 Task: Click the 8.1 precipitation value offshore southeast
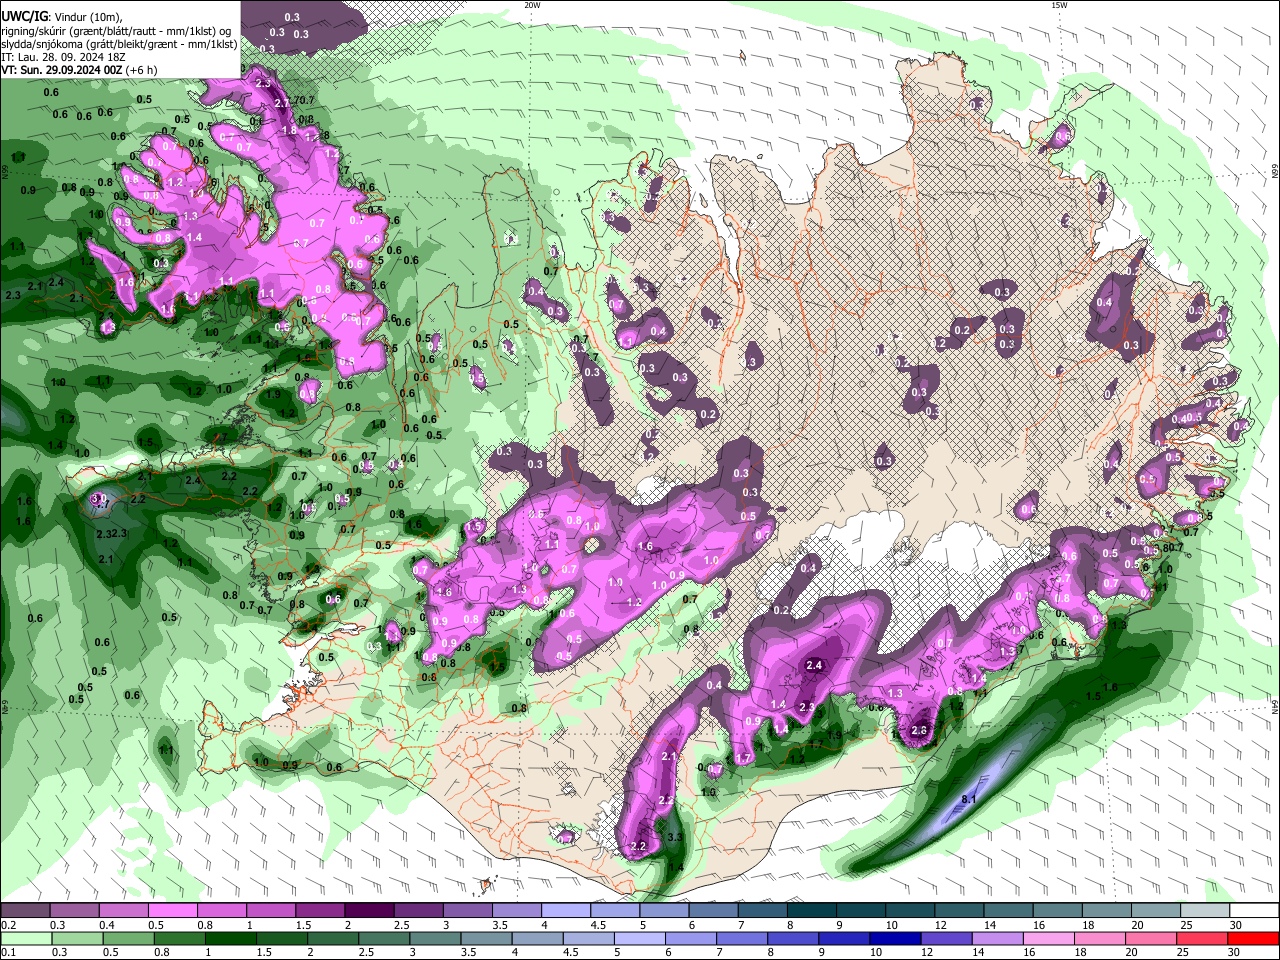tap(968, 799)
